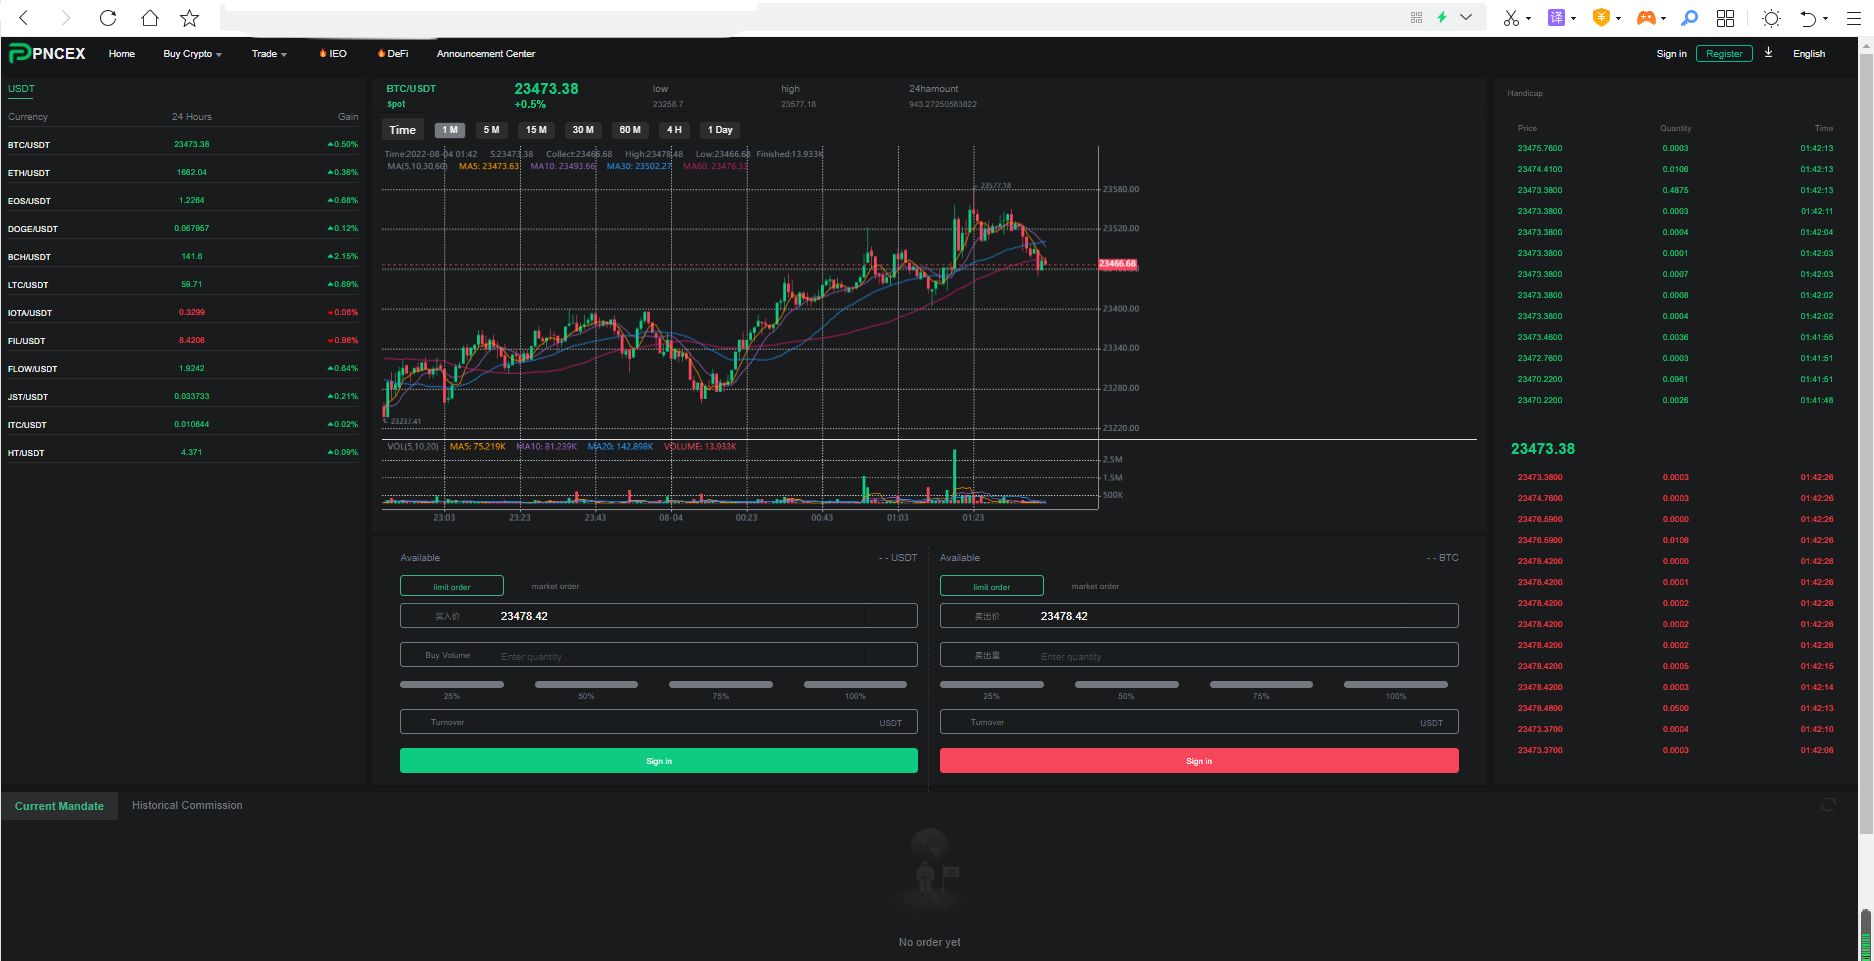Click the download app icon
The image size is (1874, 961).
1768,53
